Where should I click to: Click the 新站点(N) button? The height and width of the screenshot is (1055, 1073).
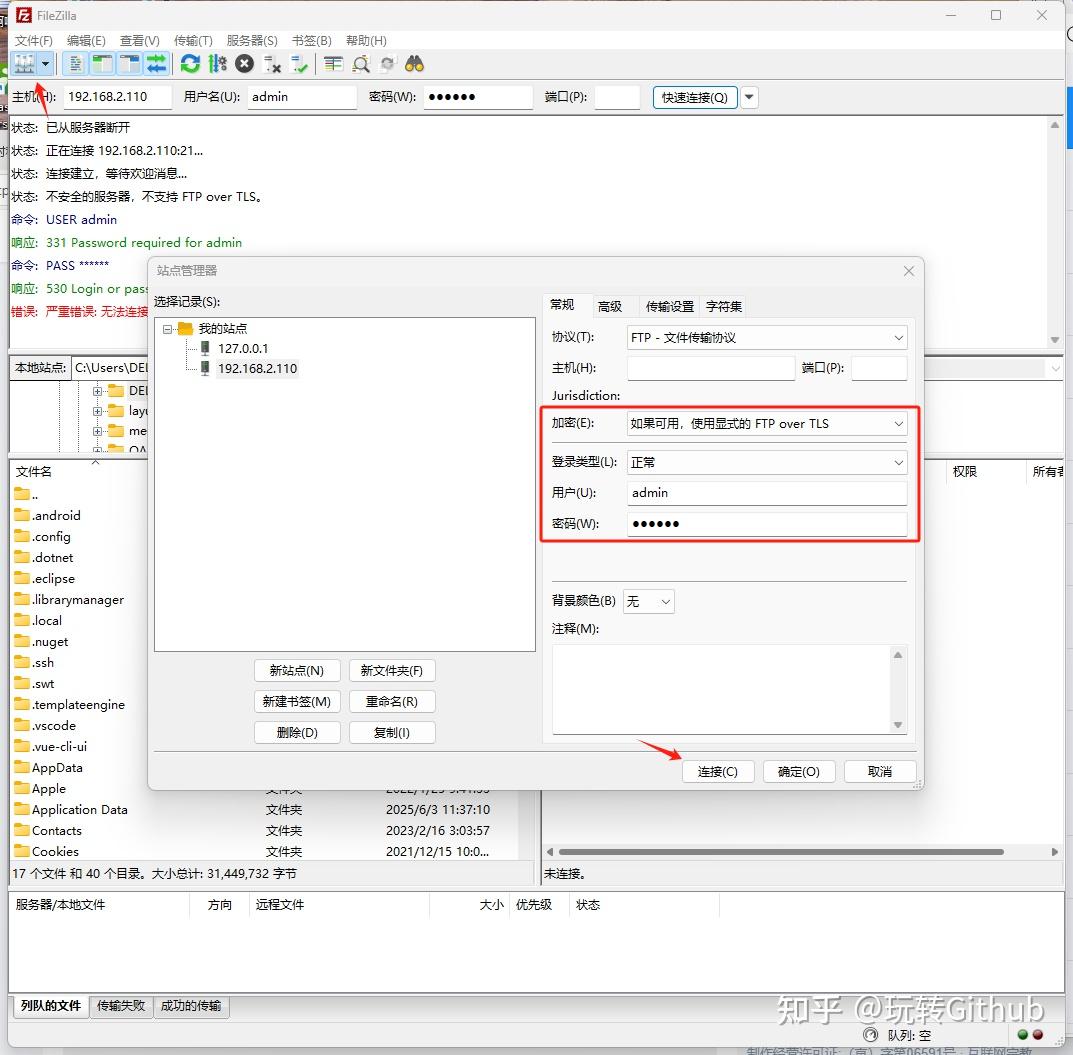pos(297,670)
